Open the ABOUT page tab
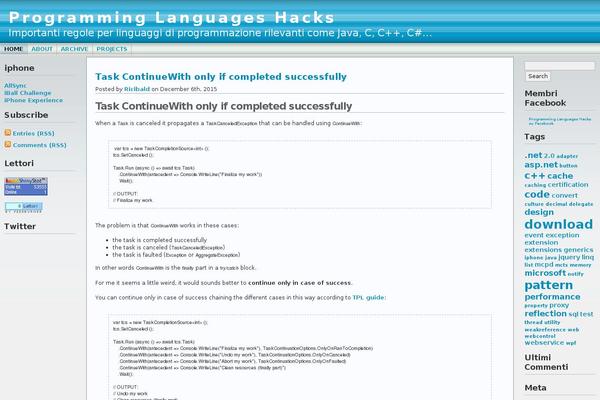The height and width of the screenshot is (400, 600). [x=42, y=49]
